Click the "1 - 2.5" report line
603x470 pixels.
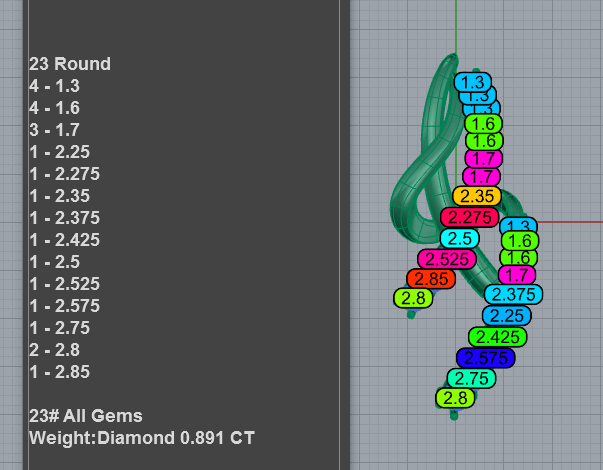point(54,262)
